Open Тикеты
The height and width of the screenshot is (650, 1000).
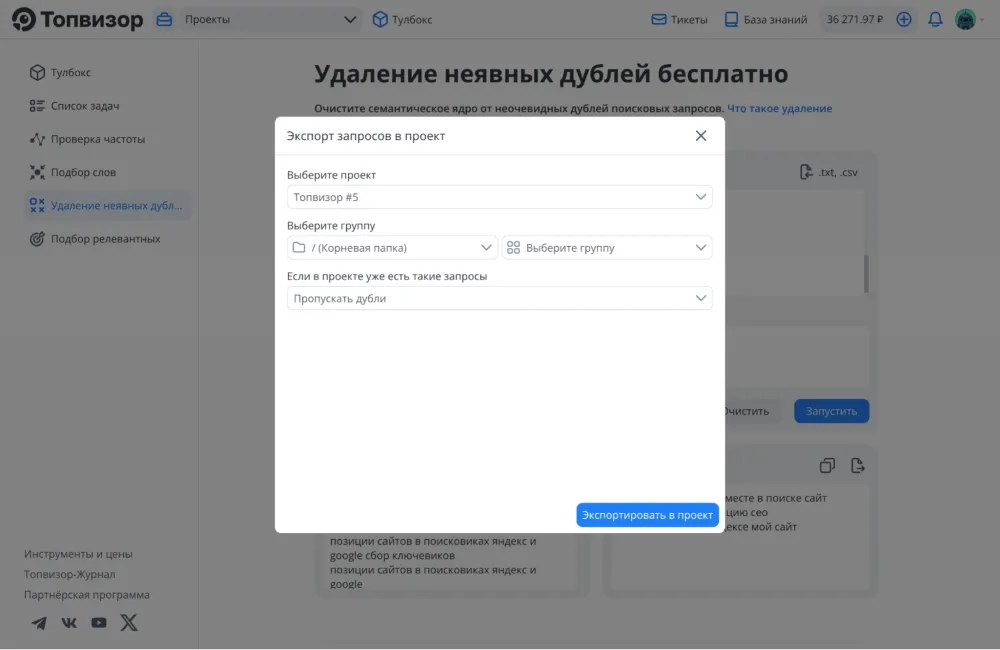click(x=679, y=19)
